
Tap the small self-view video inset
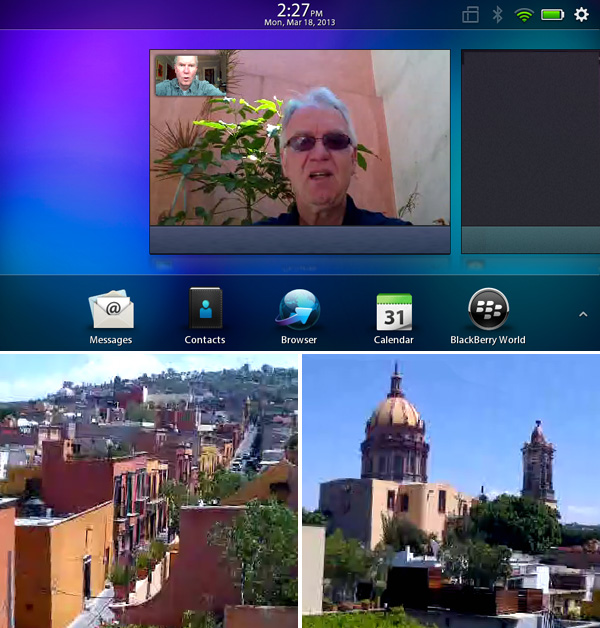pyautogui.click(x=190, y=75)
